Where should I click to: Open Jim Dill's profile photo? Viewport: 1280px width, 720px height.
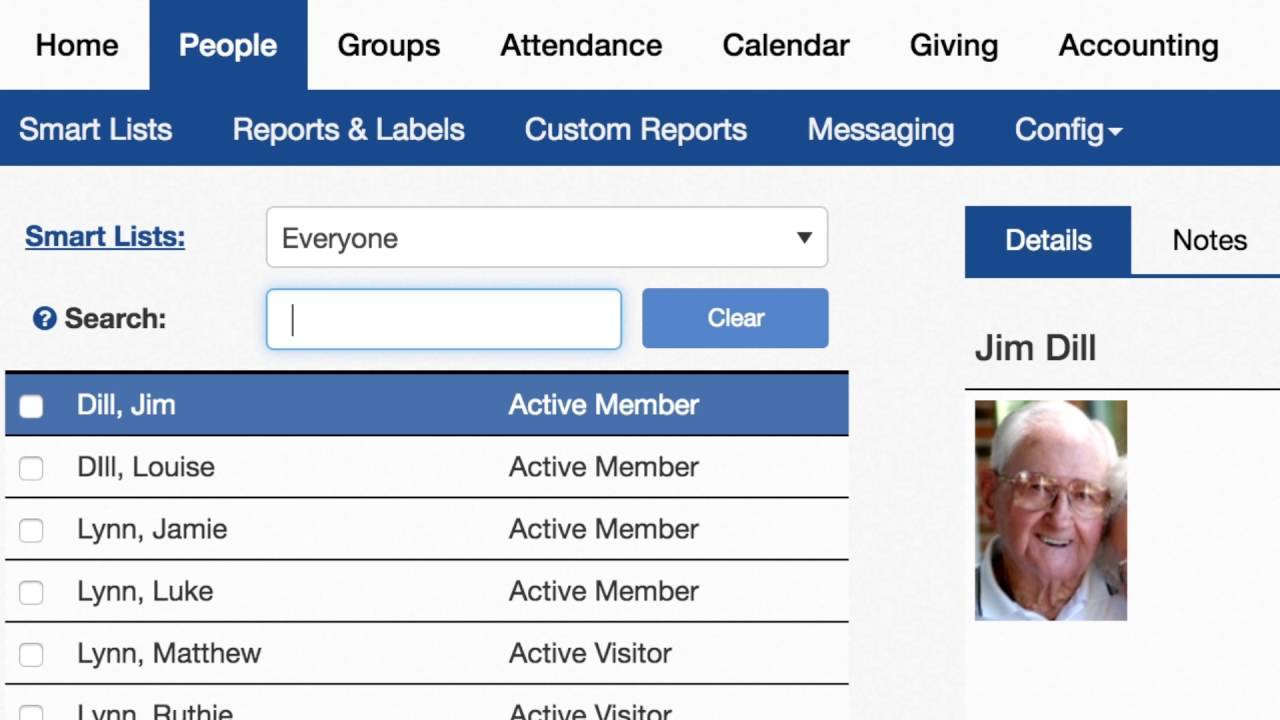[1050, 510]
